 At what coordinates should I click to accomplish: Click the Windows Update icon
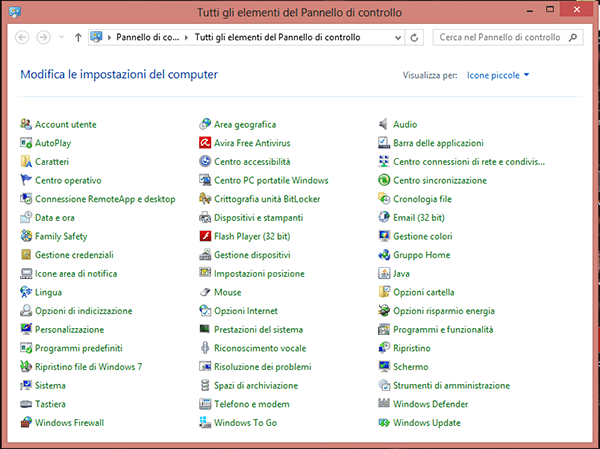click(384, 423)
